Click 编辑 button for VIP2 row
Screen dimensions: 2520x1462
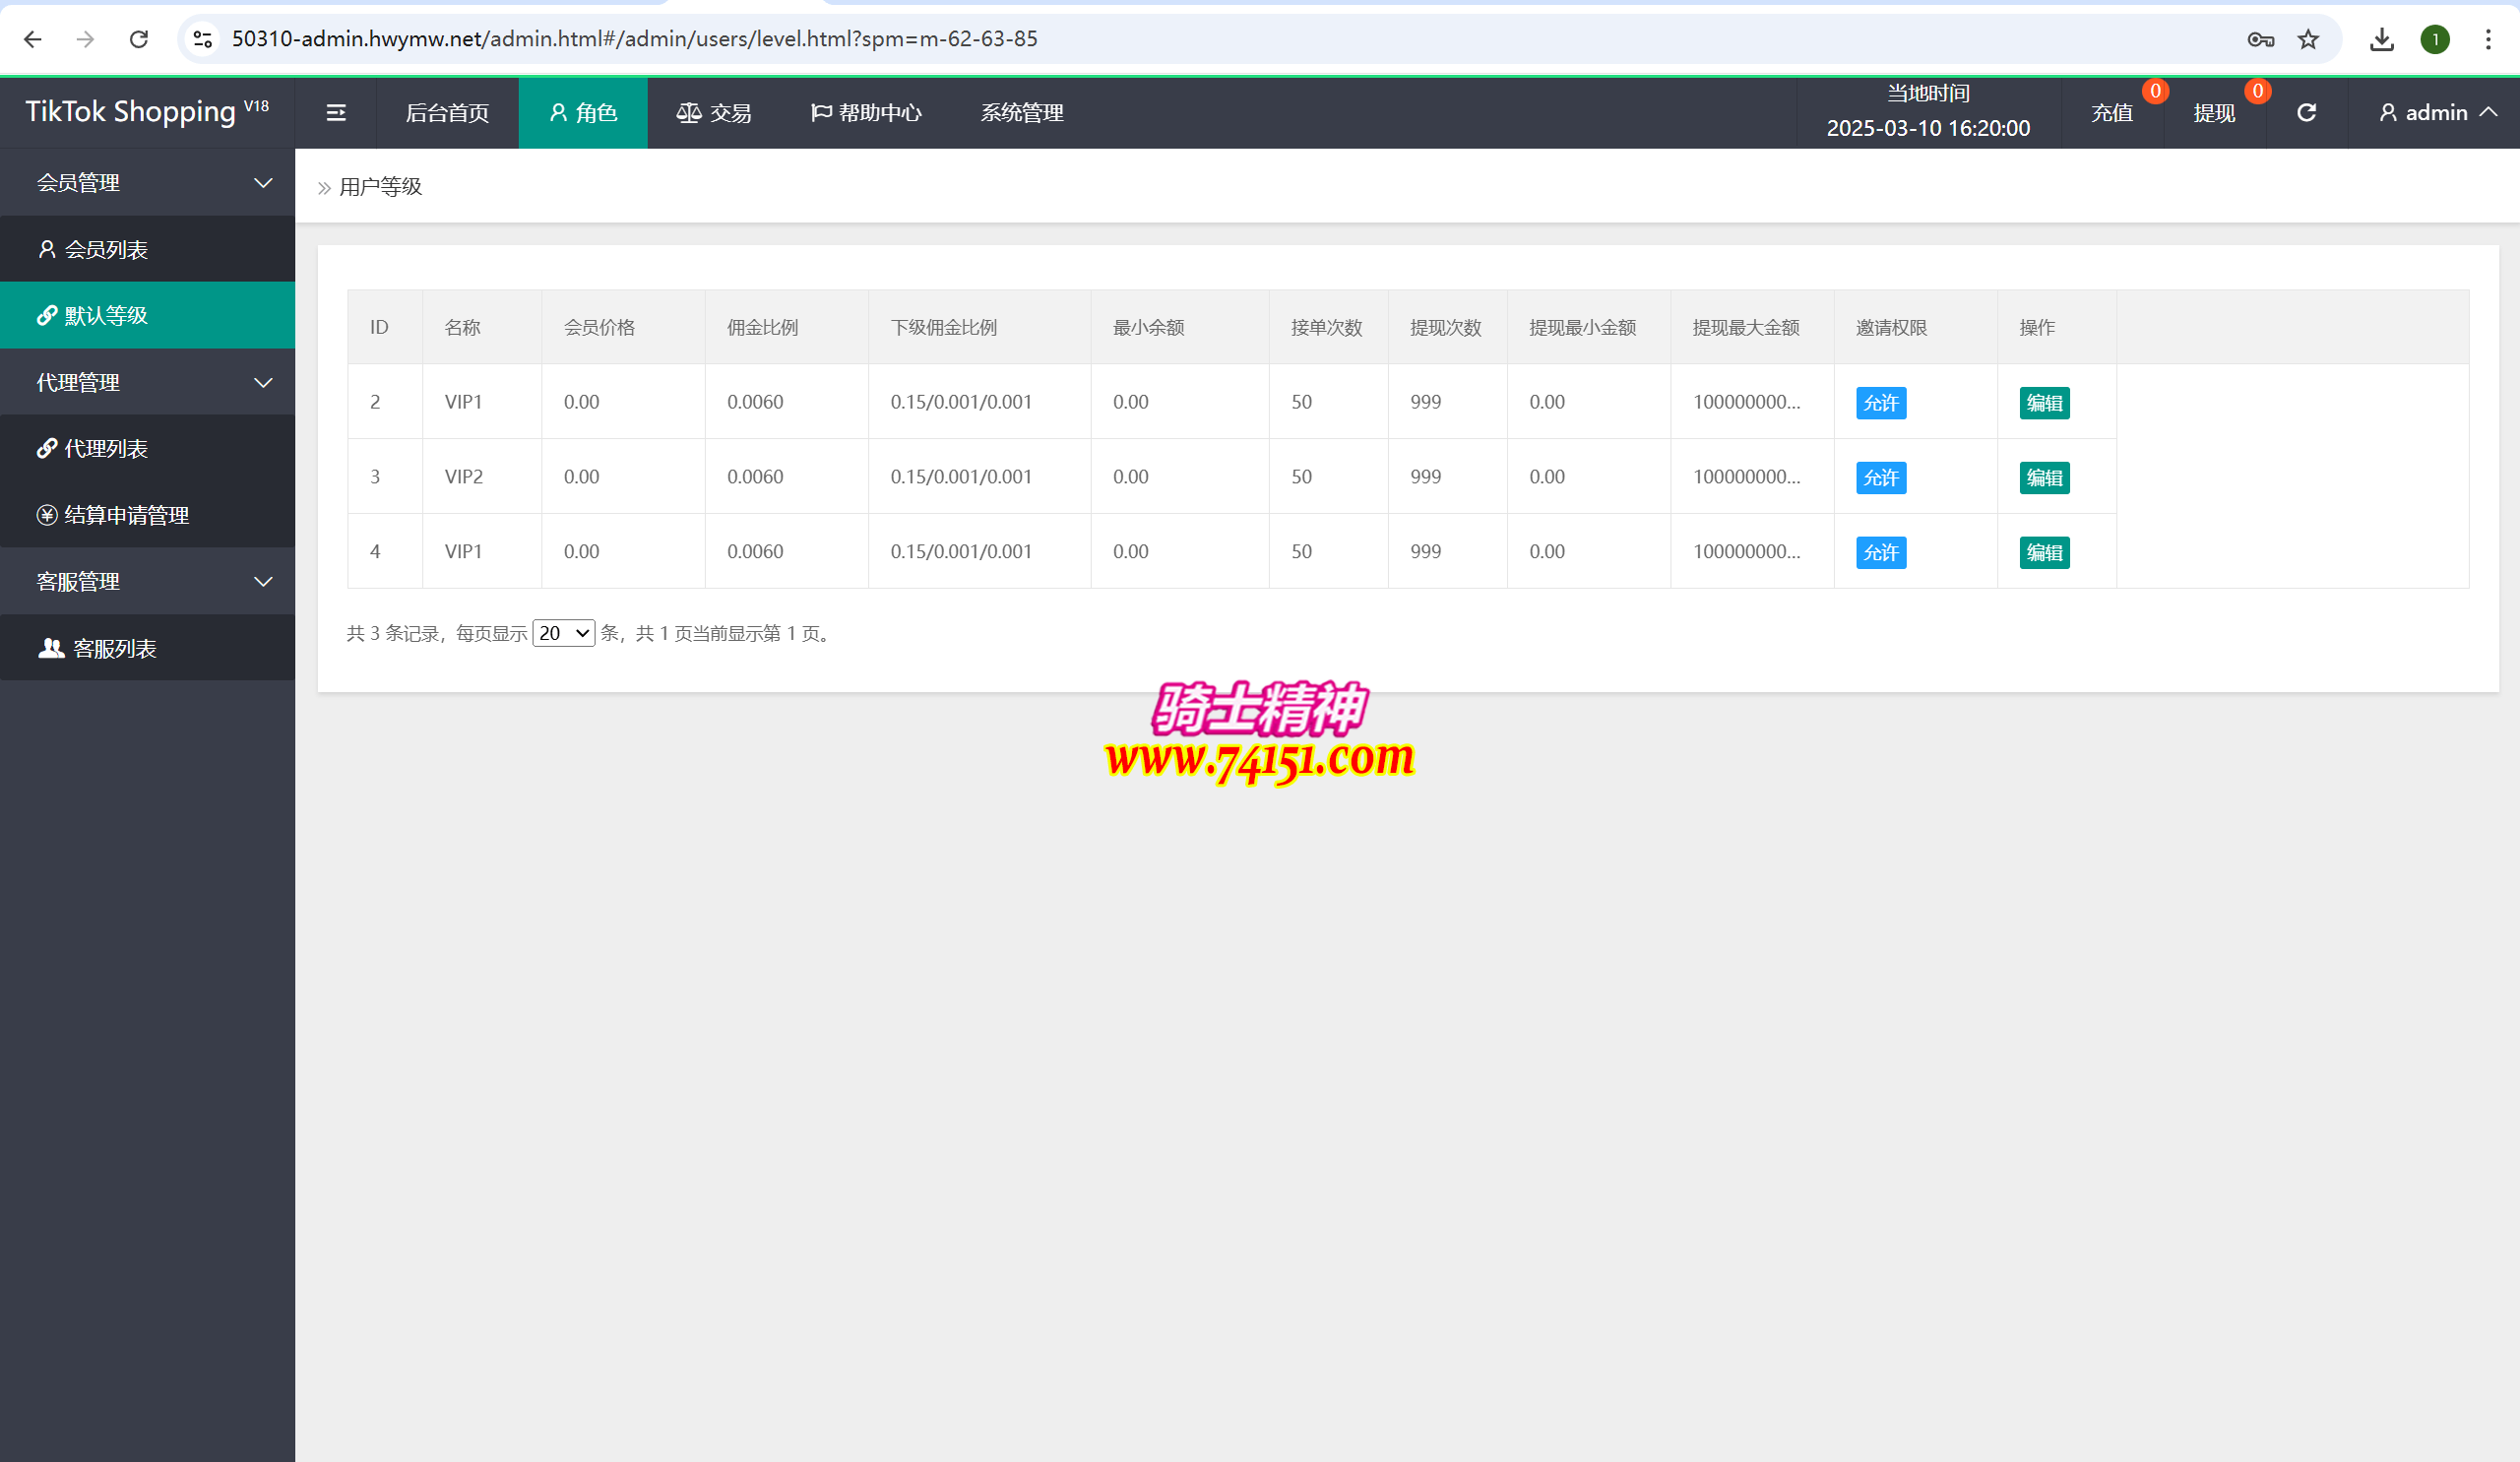[2043, 478]
